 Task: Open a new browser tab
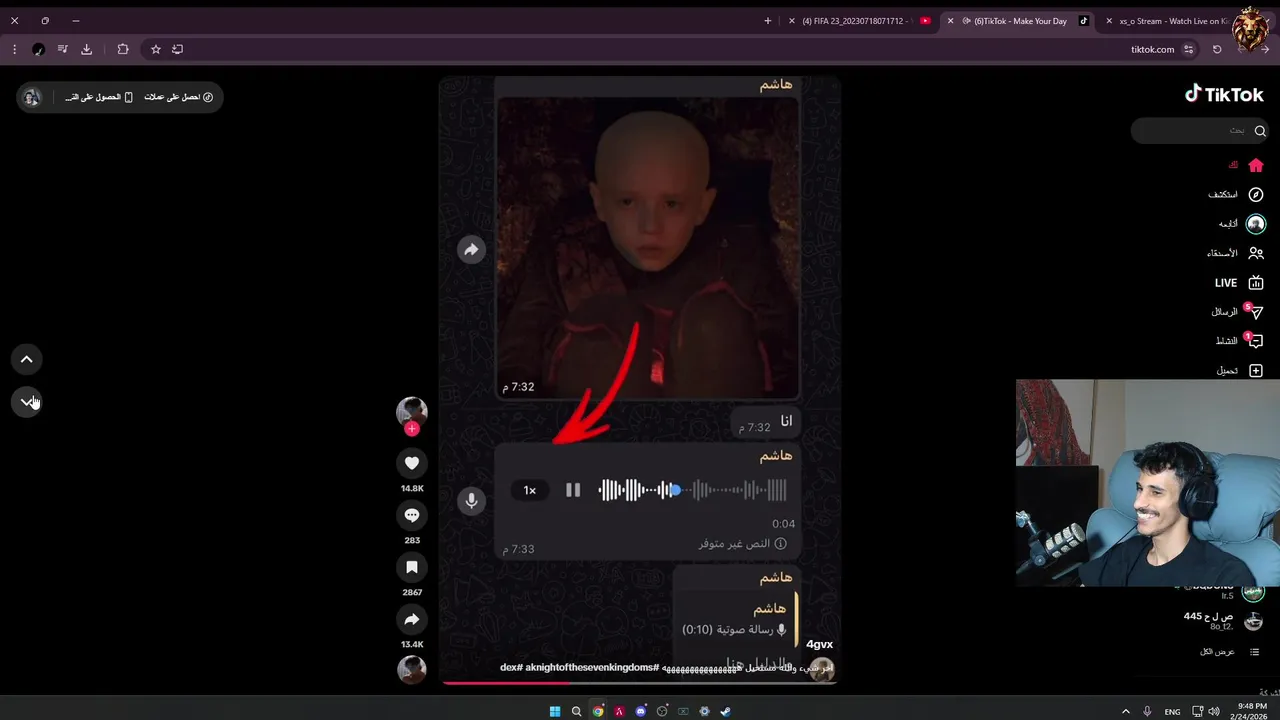point(768,21)
